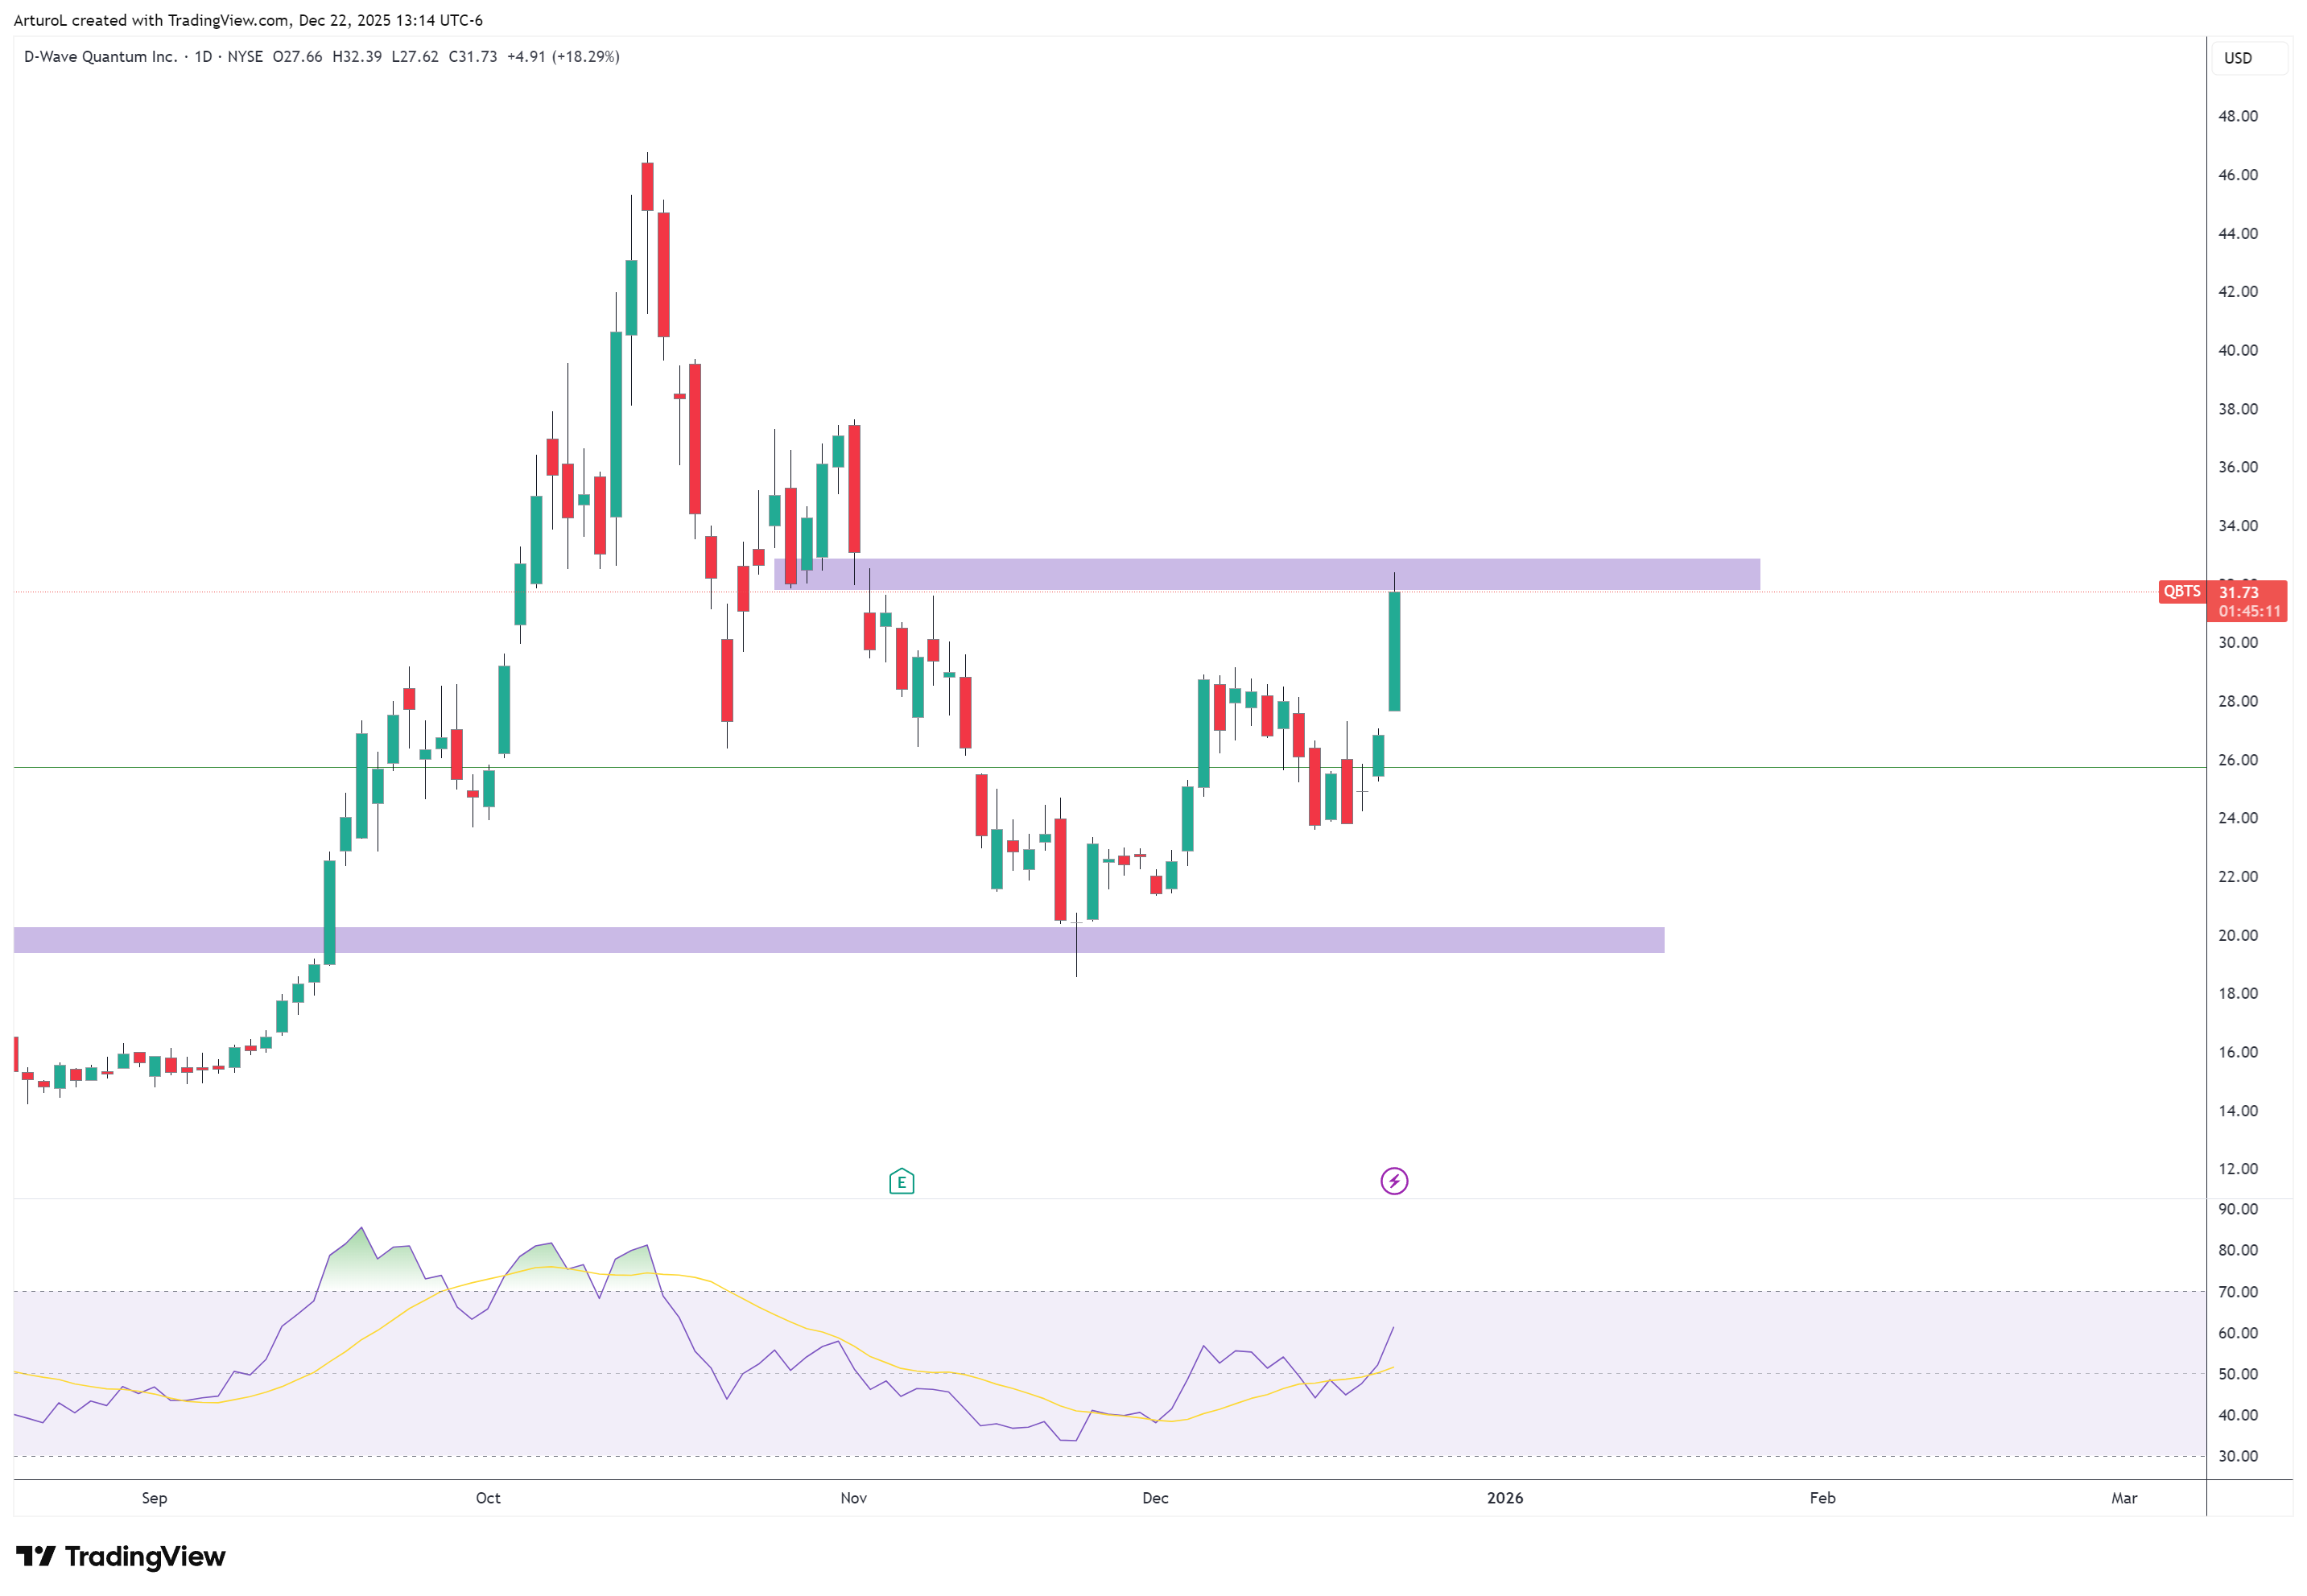
Task: Click the NYSE exchange label
Action: (x=245, y=57)
